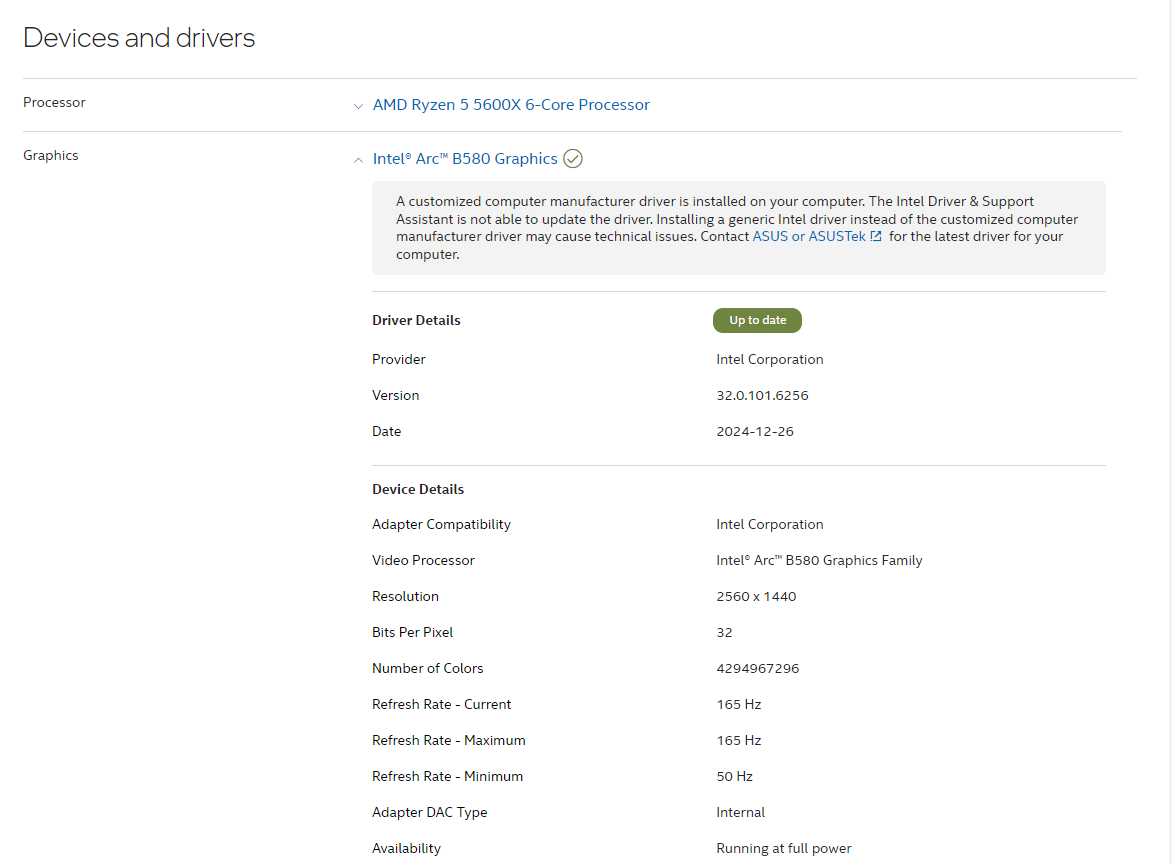Click the Video Processor label
Screen dimensions: 1172x864
pos(423,561)
